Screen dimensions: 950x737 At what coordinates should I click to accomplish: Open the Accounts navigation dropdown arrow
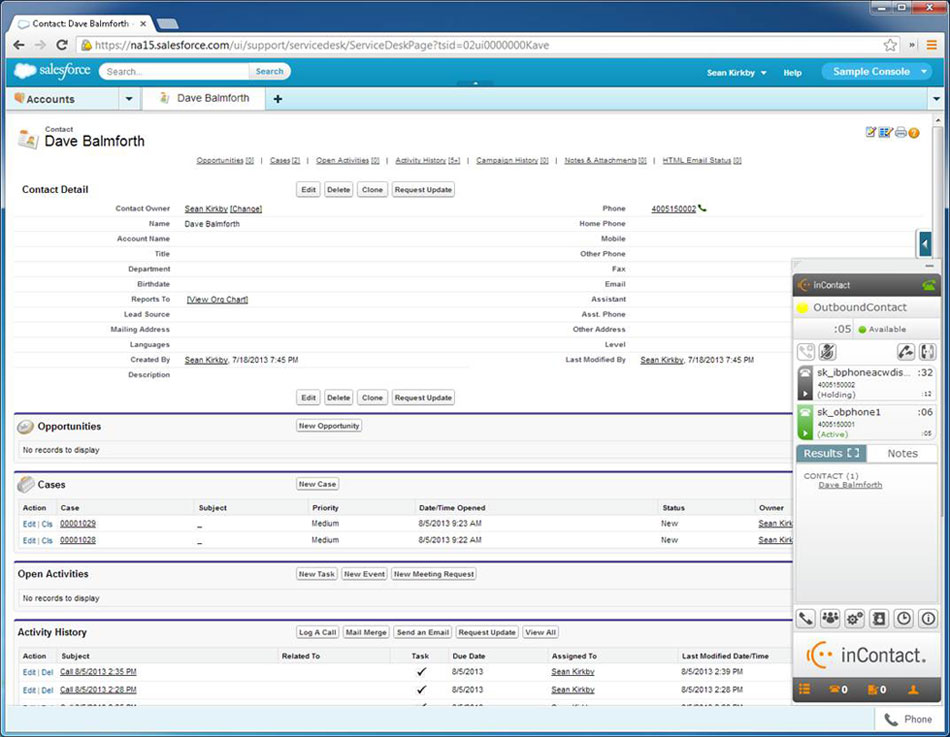[x=129, y=99]
